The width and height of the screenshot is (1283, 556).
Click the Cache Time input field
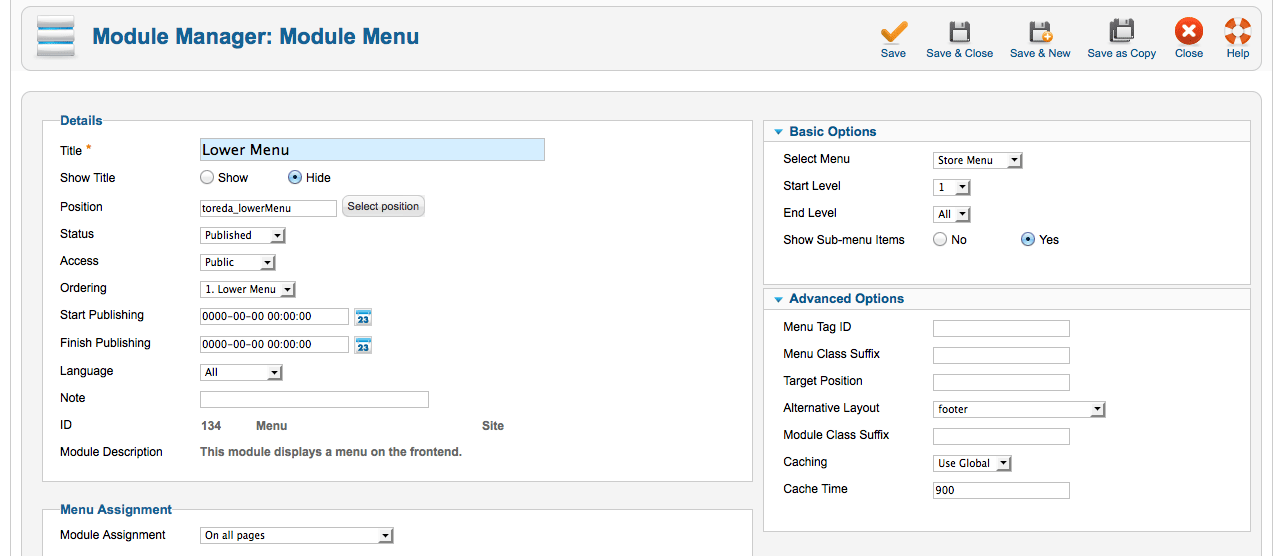click(1001, 490)
